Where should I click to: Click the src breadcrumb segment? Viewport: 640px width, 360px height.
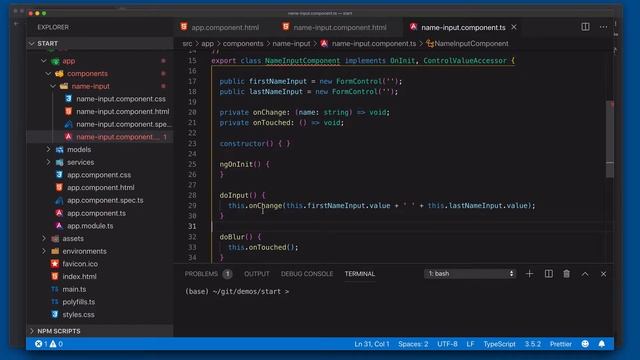[x=187, y=43]
